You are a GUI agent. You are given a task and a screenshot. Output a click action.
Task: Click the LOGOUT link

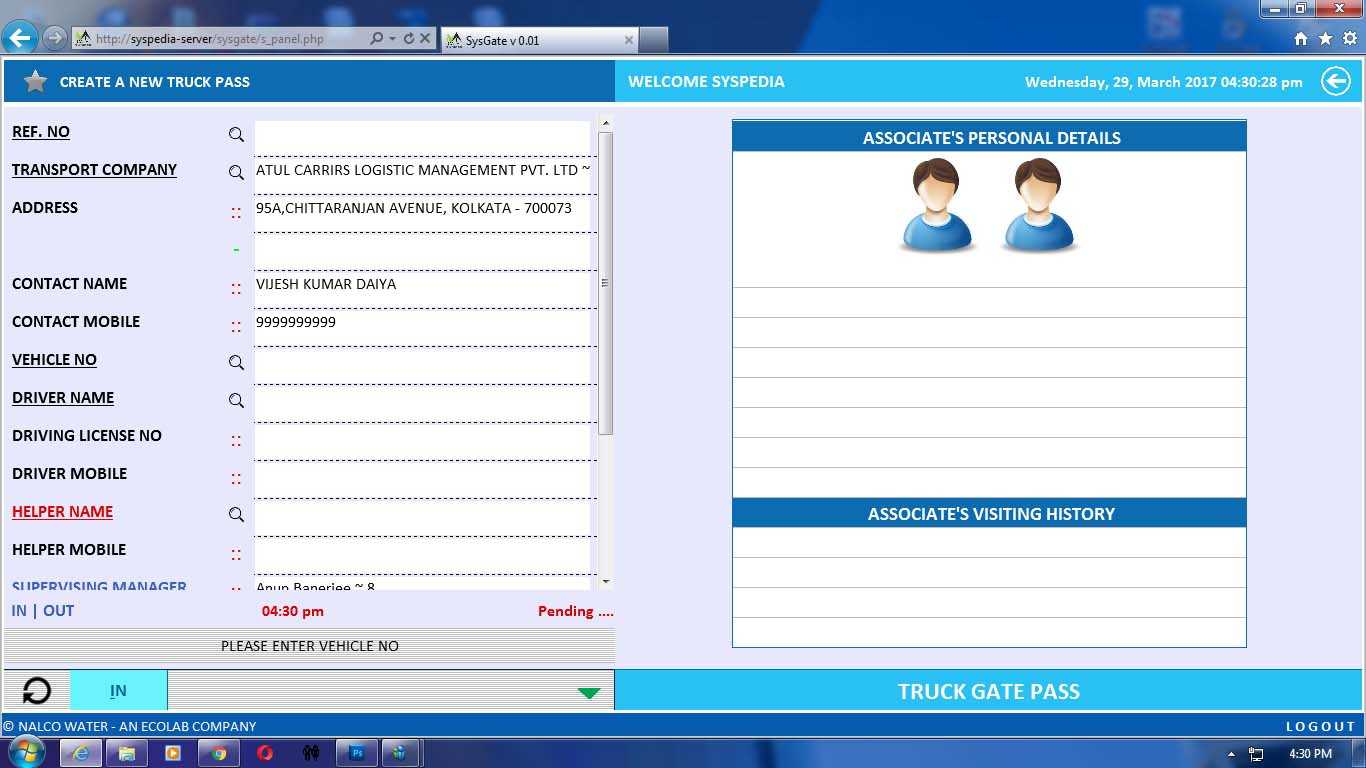pyautogui.click(x=1320, y=726)
